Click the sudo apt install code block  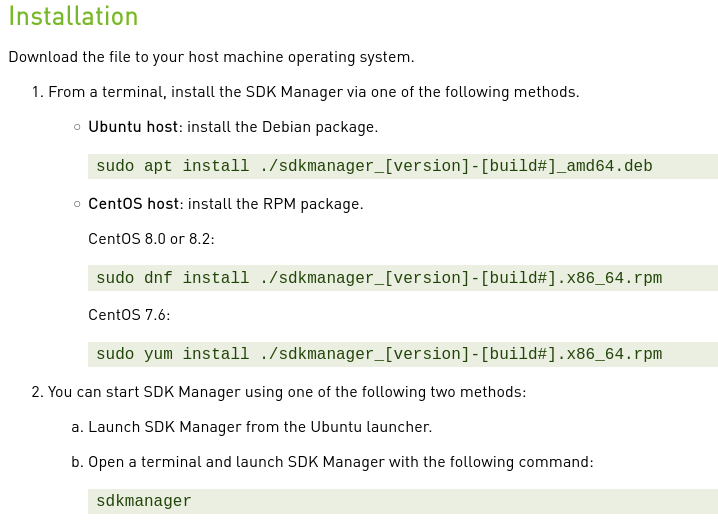(400, 166)
